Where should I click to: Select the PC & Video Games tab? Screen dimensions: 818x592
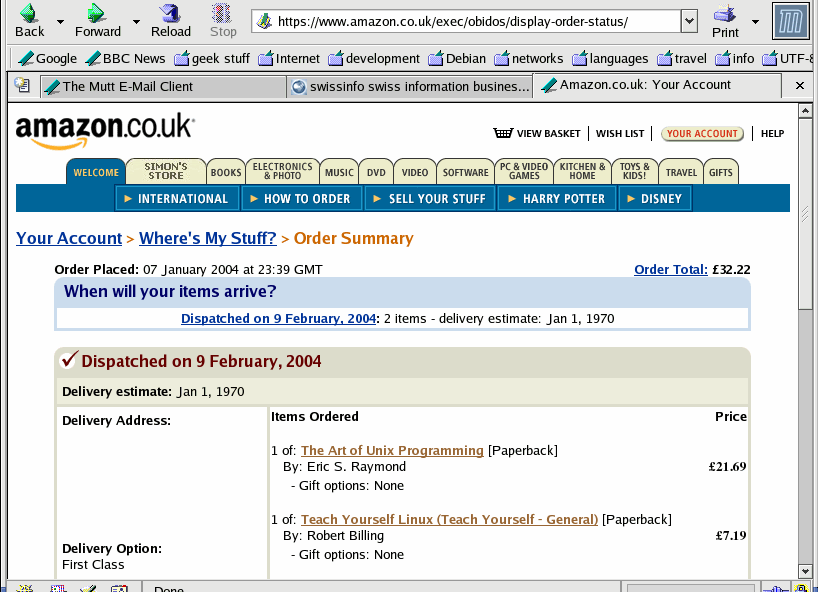point(524,172)
